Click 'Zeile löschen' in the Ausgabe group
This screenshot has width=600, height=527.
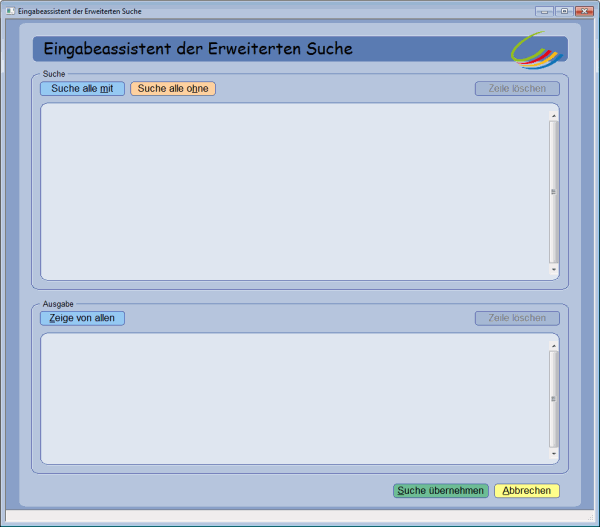point(517,318)
